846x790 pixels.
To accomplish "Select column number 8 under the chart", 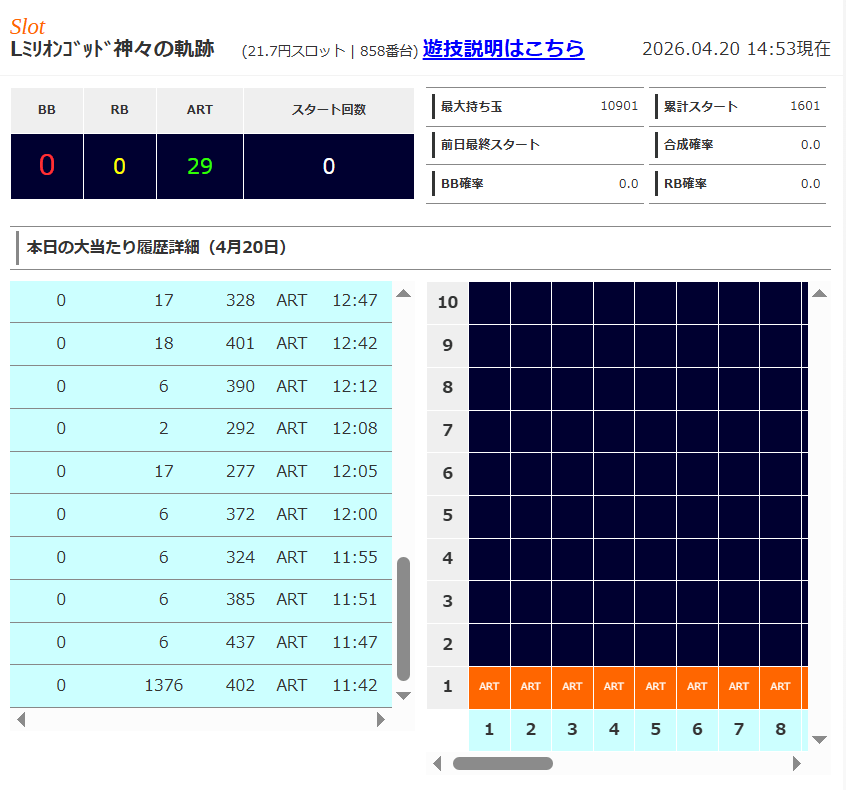I will [780, 730].
